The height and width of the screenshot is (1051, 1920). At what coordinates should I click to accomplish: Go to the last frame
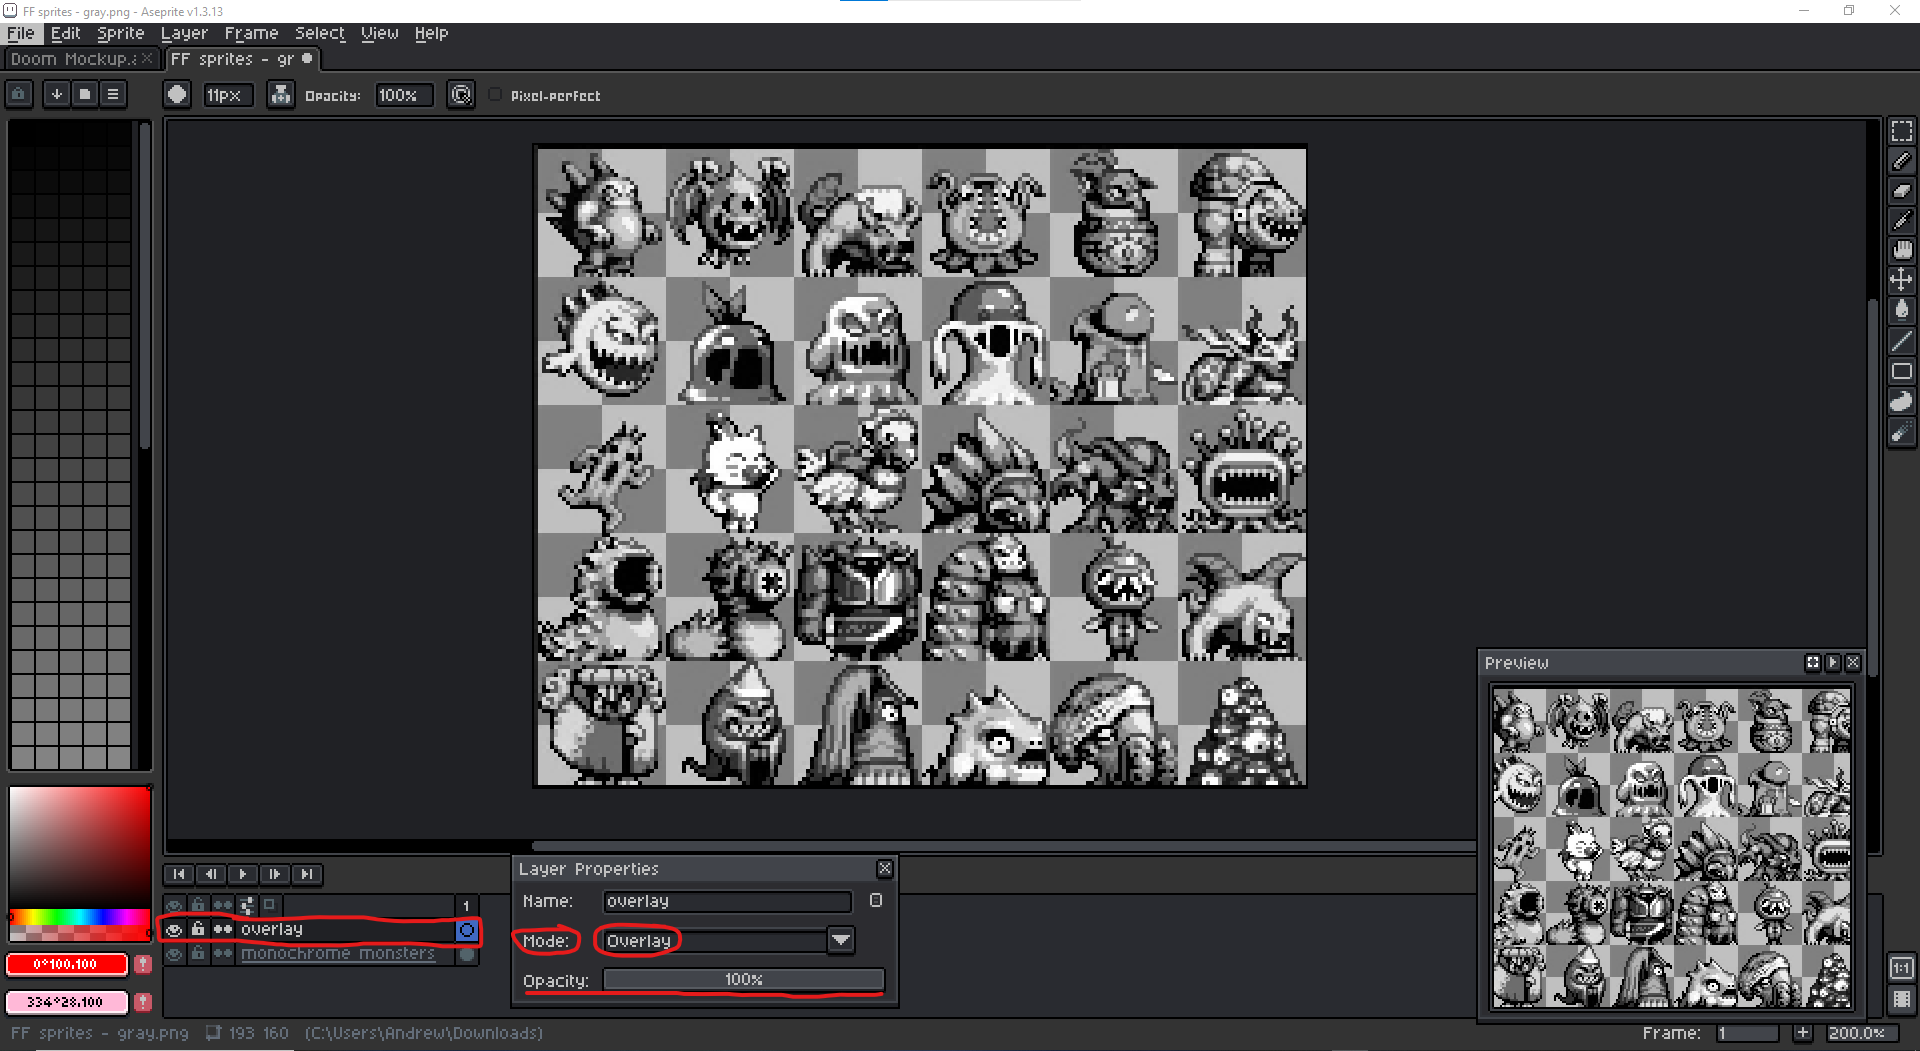click(x=307, y=874)
